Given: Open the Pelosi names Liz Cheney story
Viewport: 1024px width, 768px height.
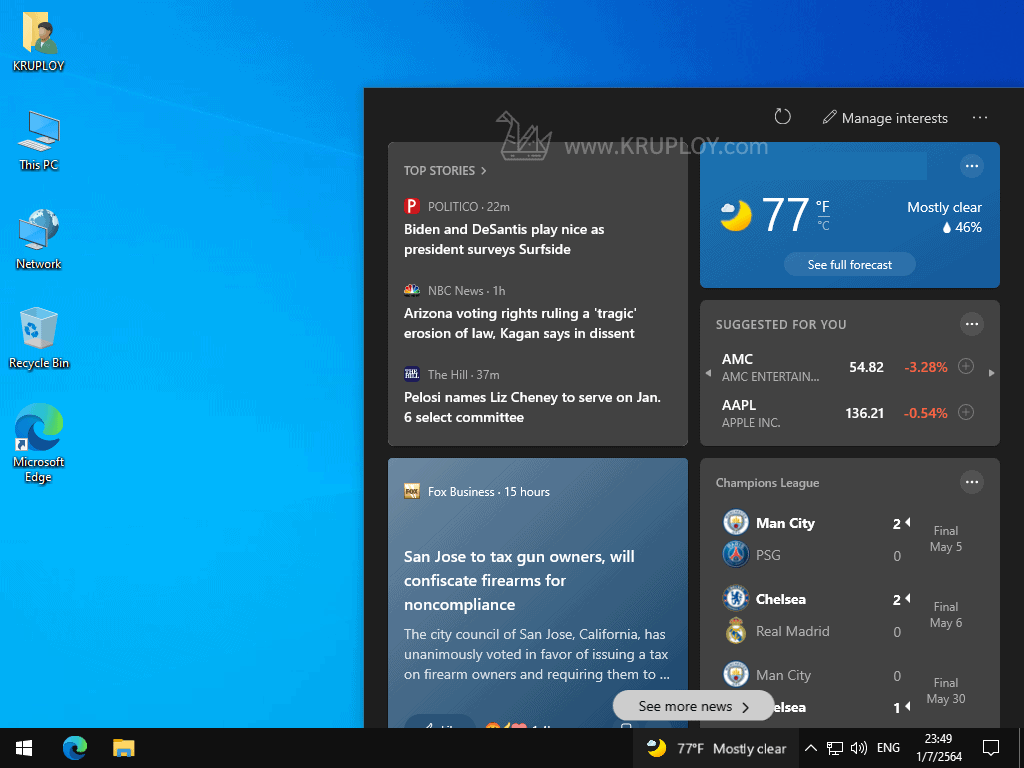Looking at the screenshot, I should [x=532, y=407].
